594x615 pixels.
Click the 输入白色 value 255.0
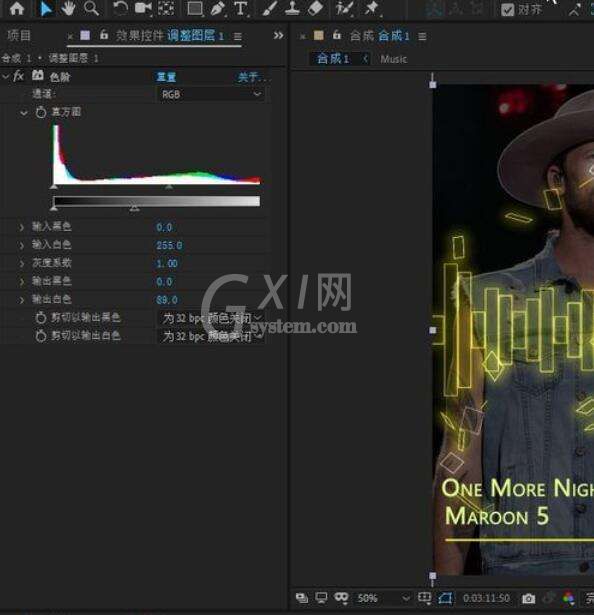click(169, 246)
